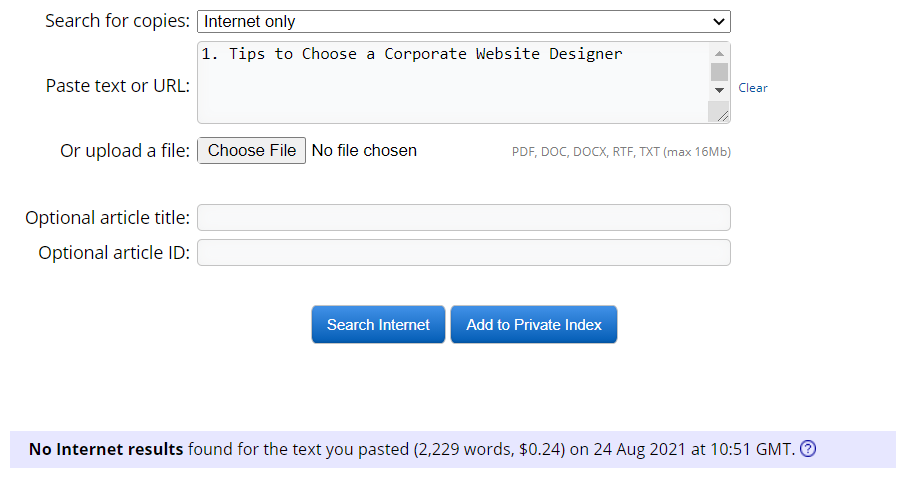
Task: Click inside the paste text area
Action: 453,82
